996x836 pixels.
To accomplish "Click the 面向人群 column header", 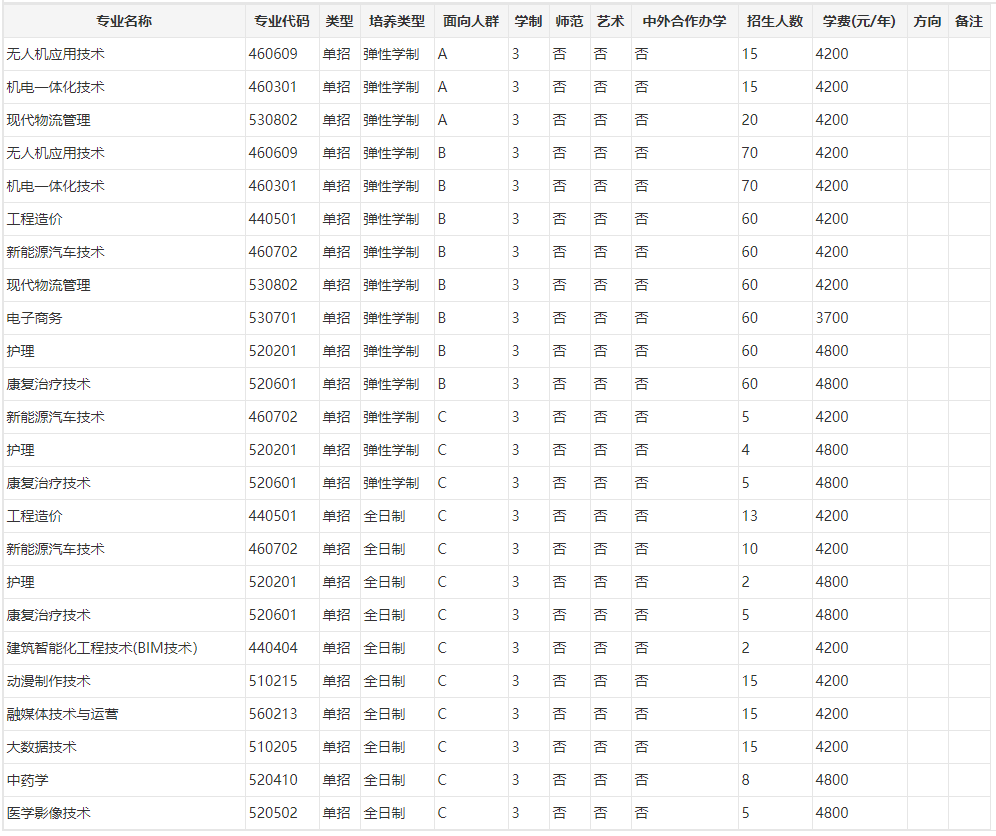I will [x=471, y=21].
